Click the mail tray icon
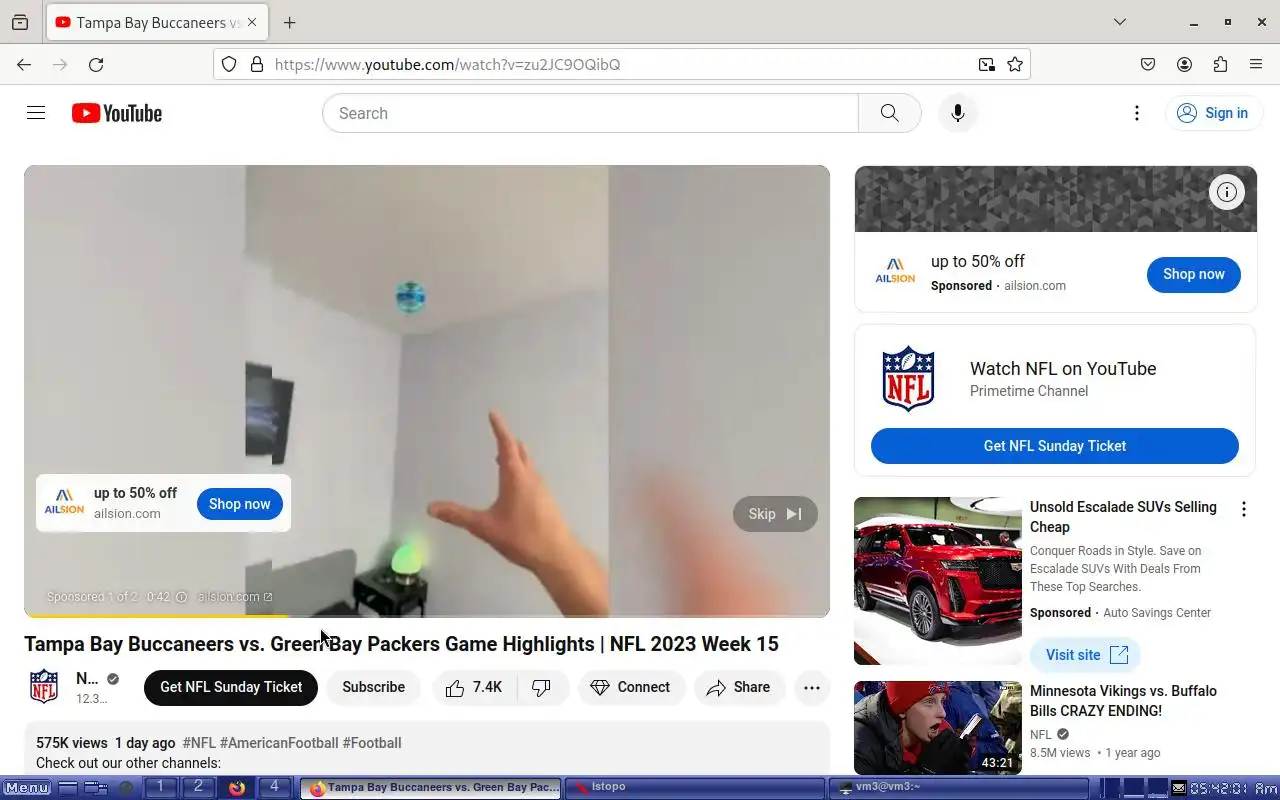Image resolution: width=1280 pixels, height=800 pixels. pos(1179,788)
